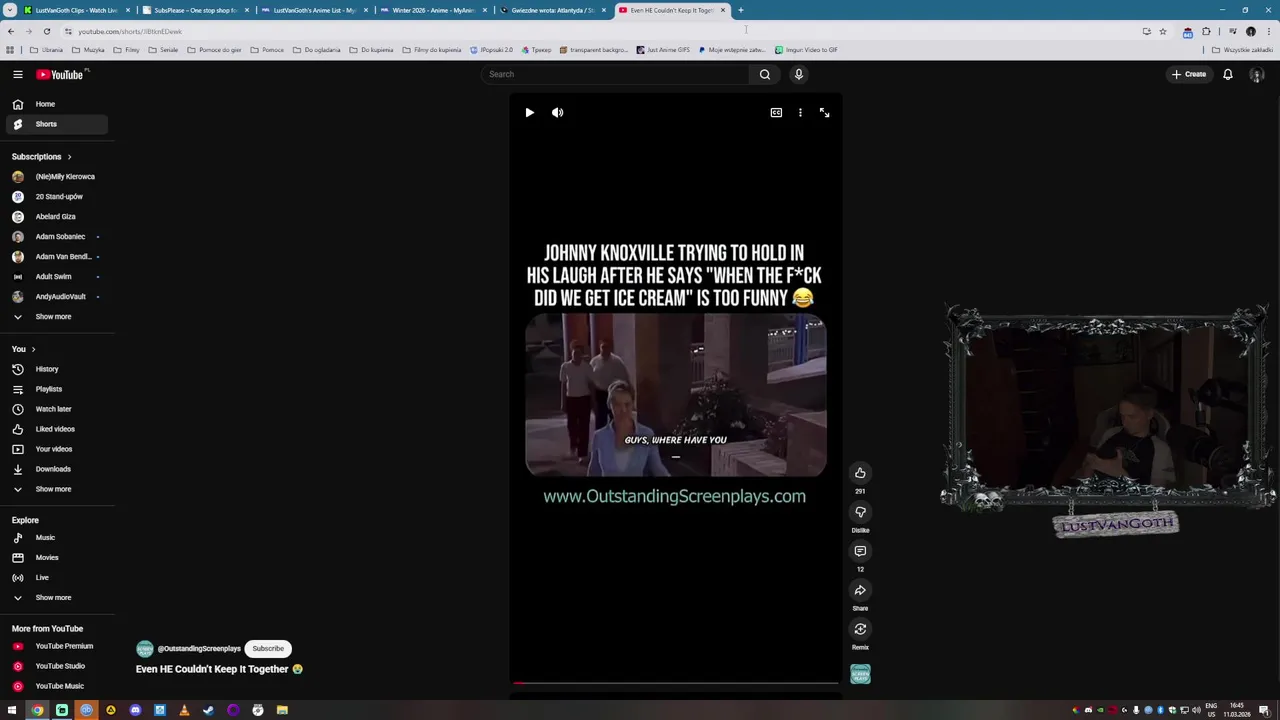This screenshot has height=720, width=1280.
Task: Open the Seriale bookmarks folder
Action: click(164, 50)
